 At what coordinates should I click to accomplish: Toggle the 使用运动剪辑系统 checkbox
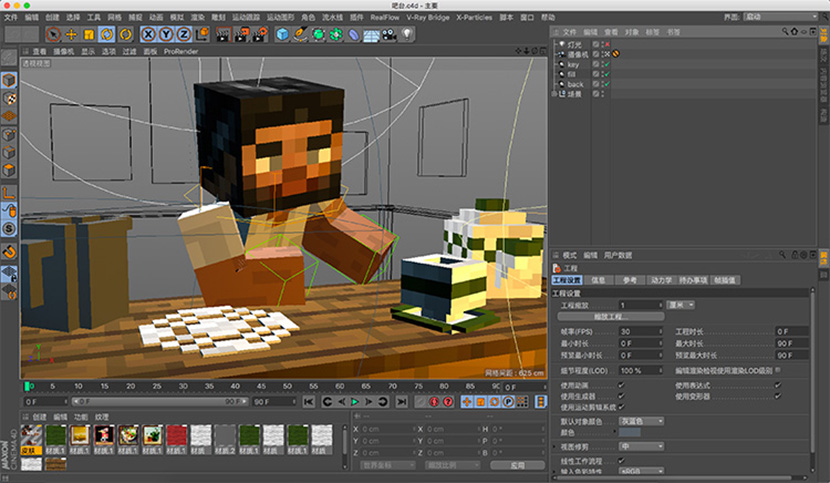(621, 407)
